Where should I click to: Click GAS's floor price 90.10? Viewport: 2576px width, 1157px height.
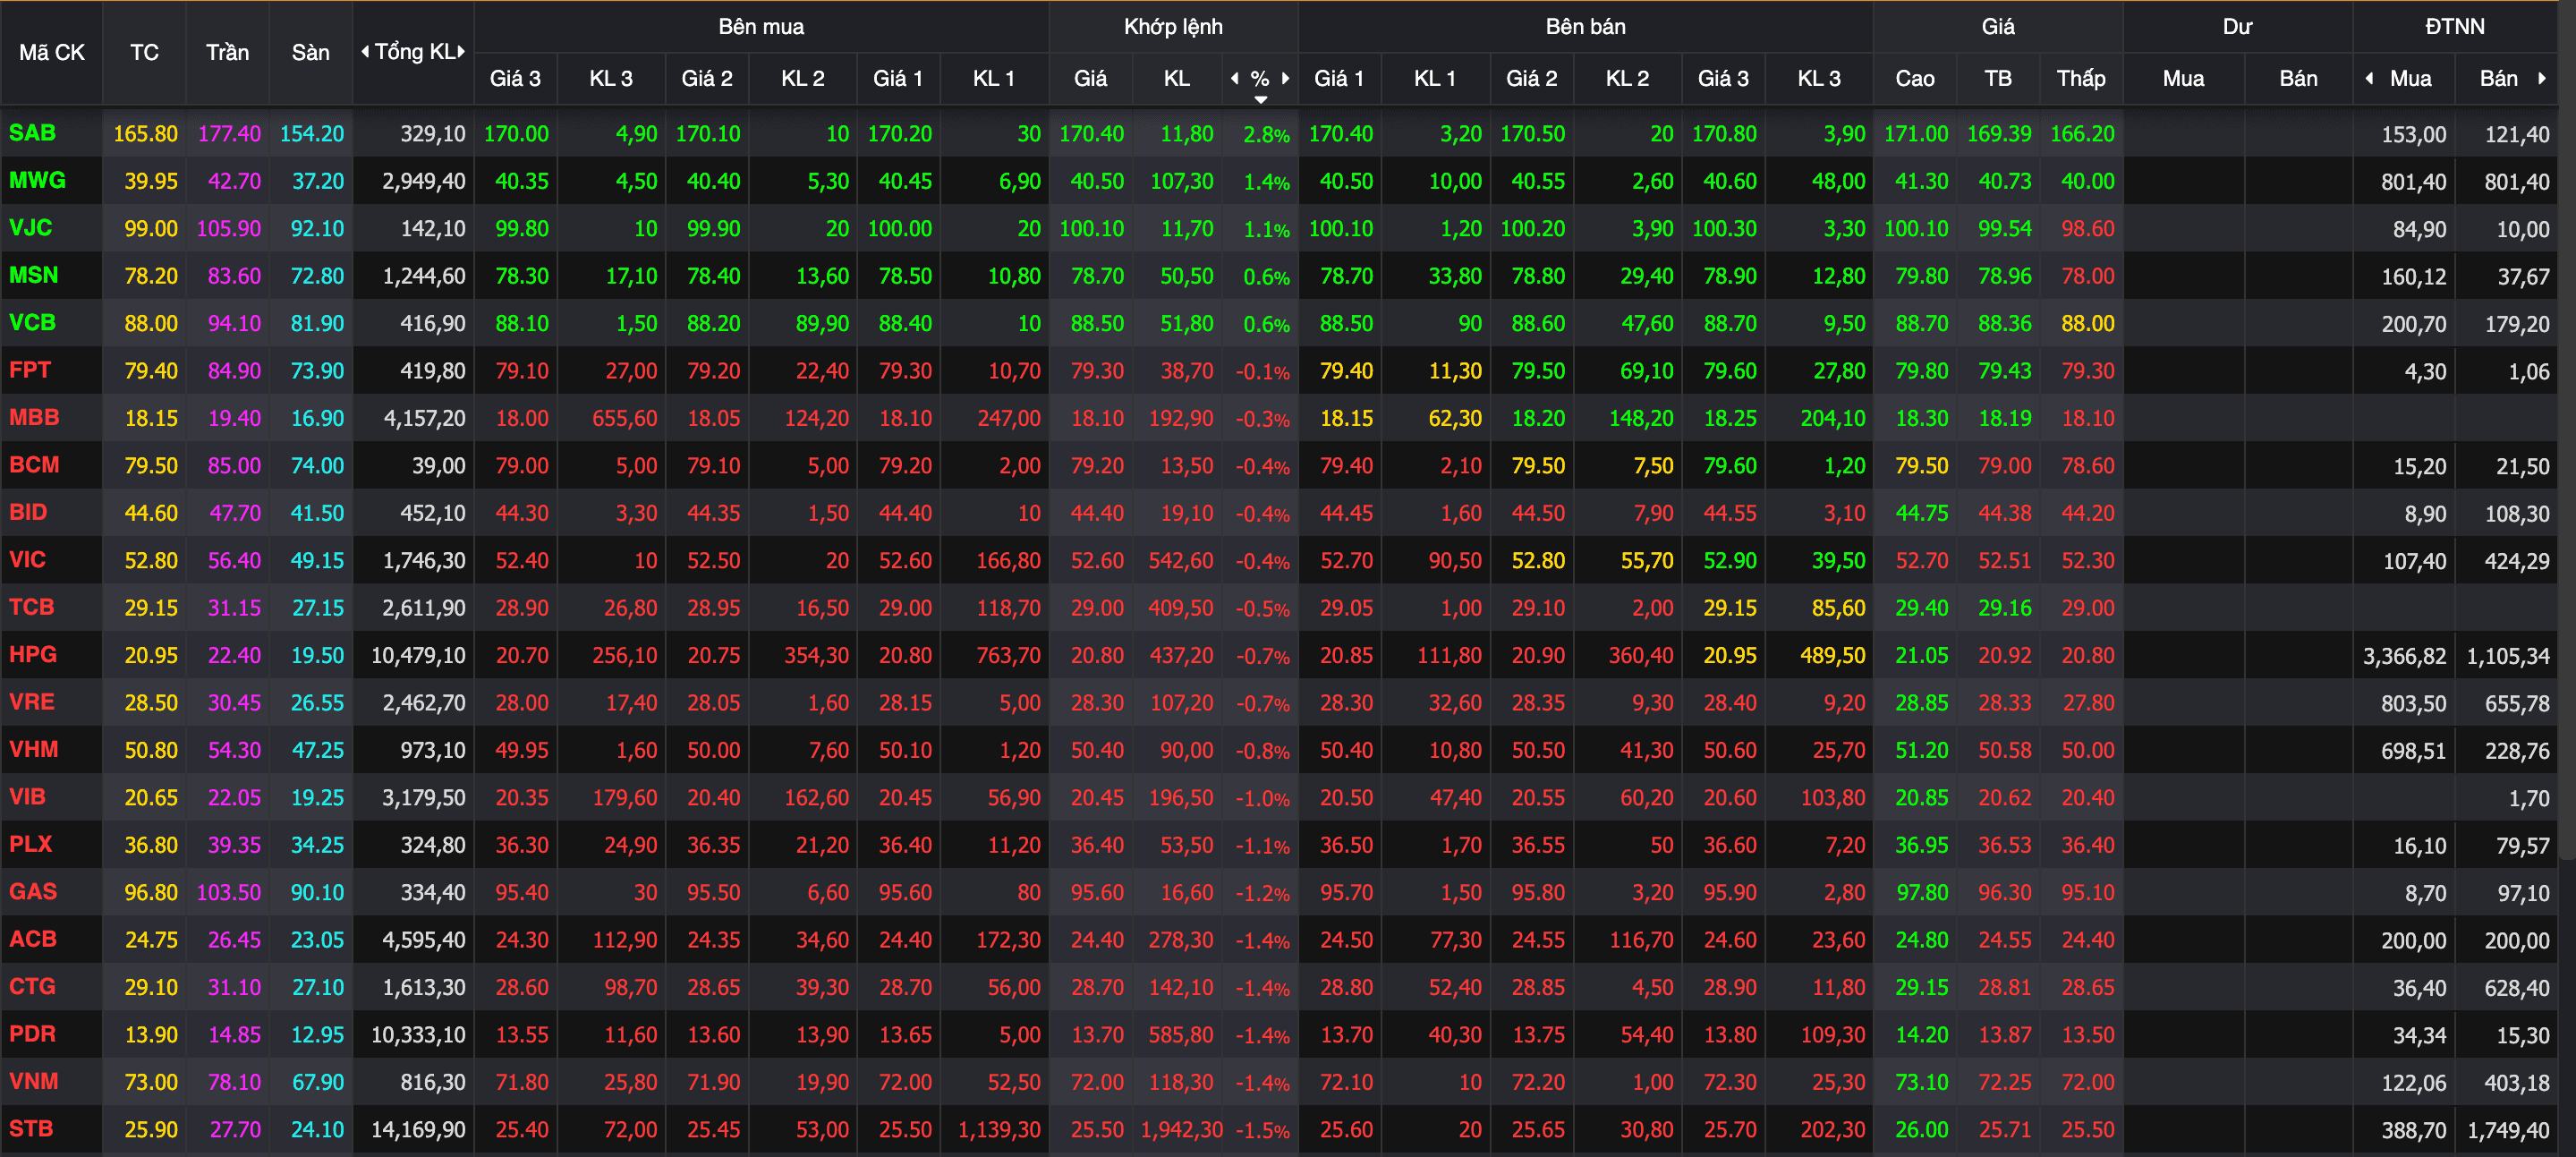coord(317,892)
